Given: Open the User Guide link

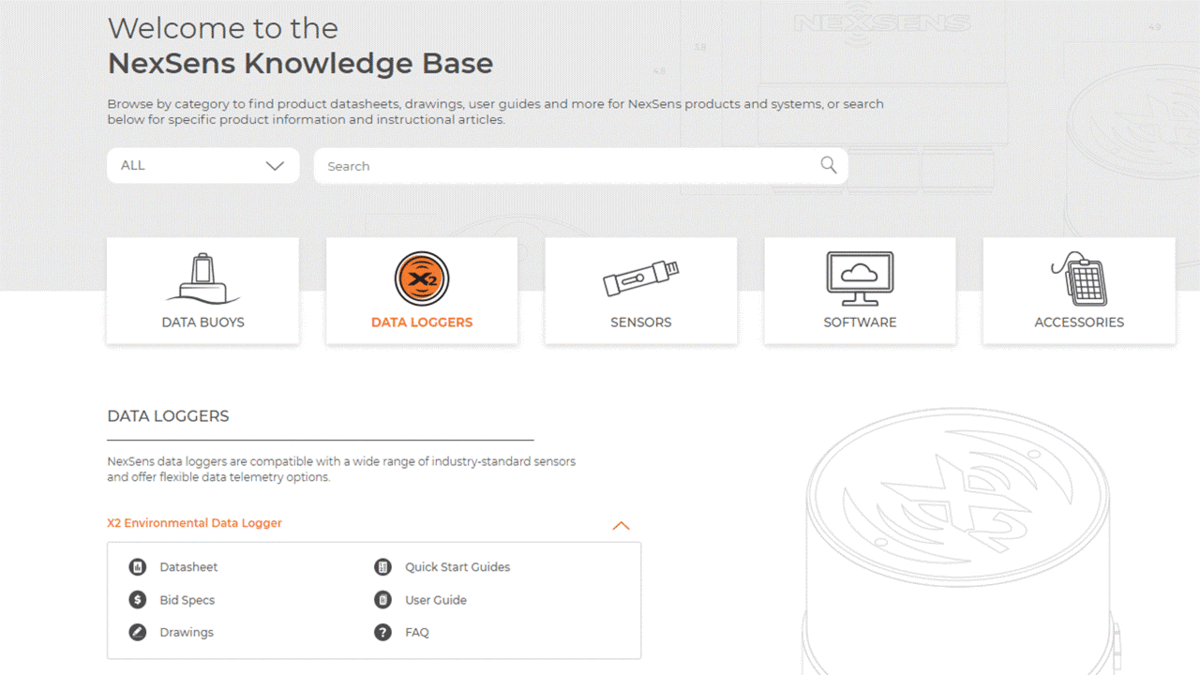Looking at the screenshot, I should coord(436,600).
